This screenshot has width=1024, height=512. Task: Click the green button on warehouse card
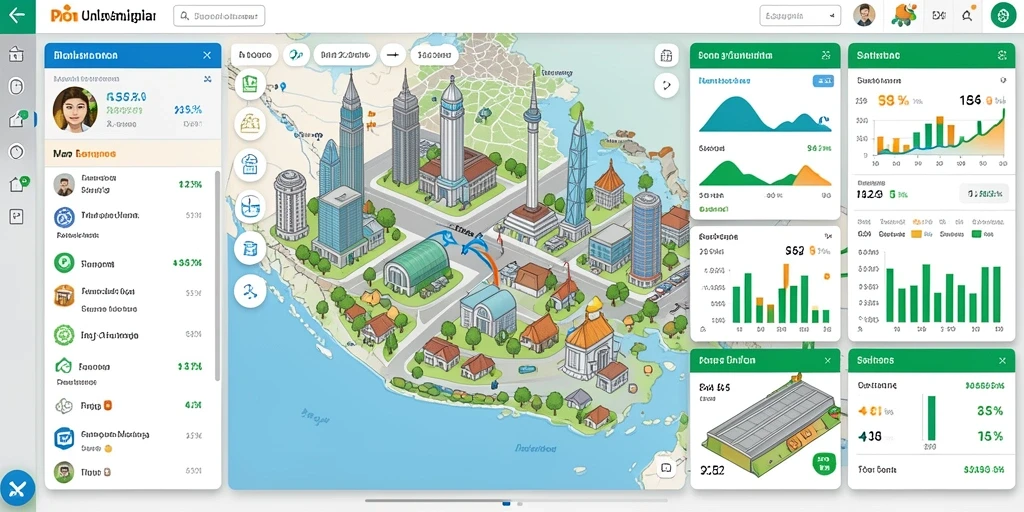click(823, 462)
